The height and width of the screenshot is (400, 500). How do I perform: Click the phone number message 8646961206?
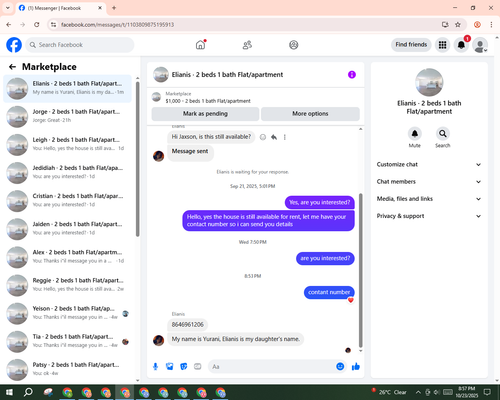click(188, 325)
